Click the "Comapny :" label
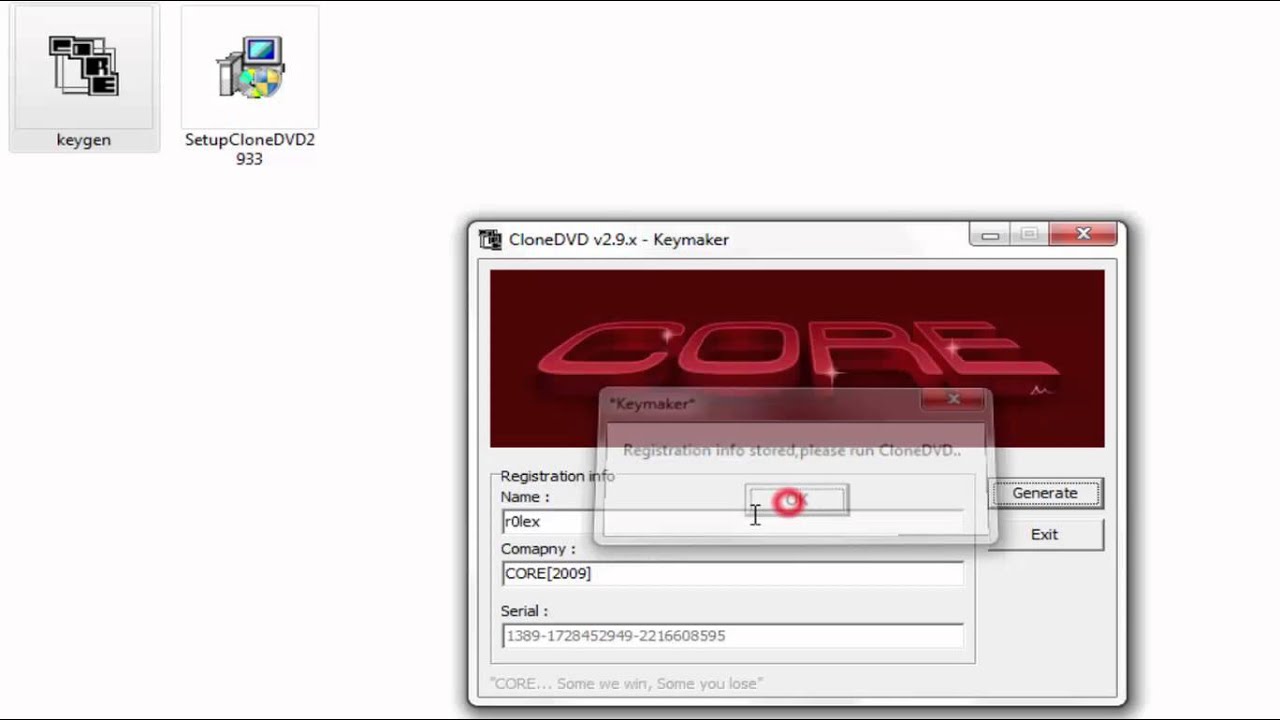Viewport: 1280px width, 720px height. [538, 549]
